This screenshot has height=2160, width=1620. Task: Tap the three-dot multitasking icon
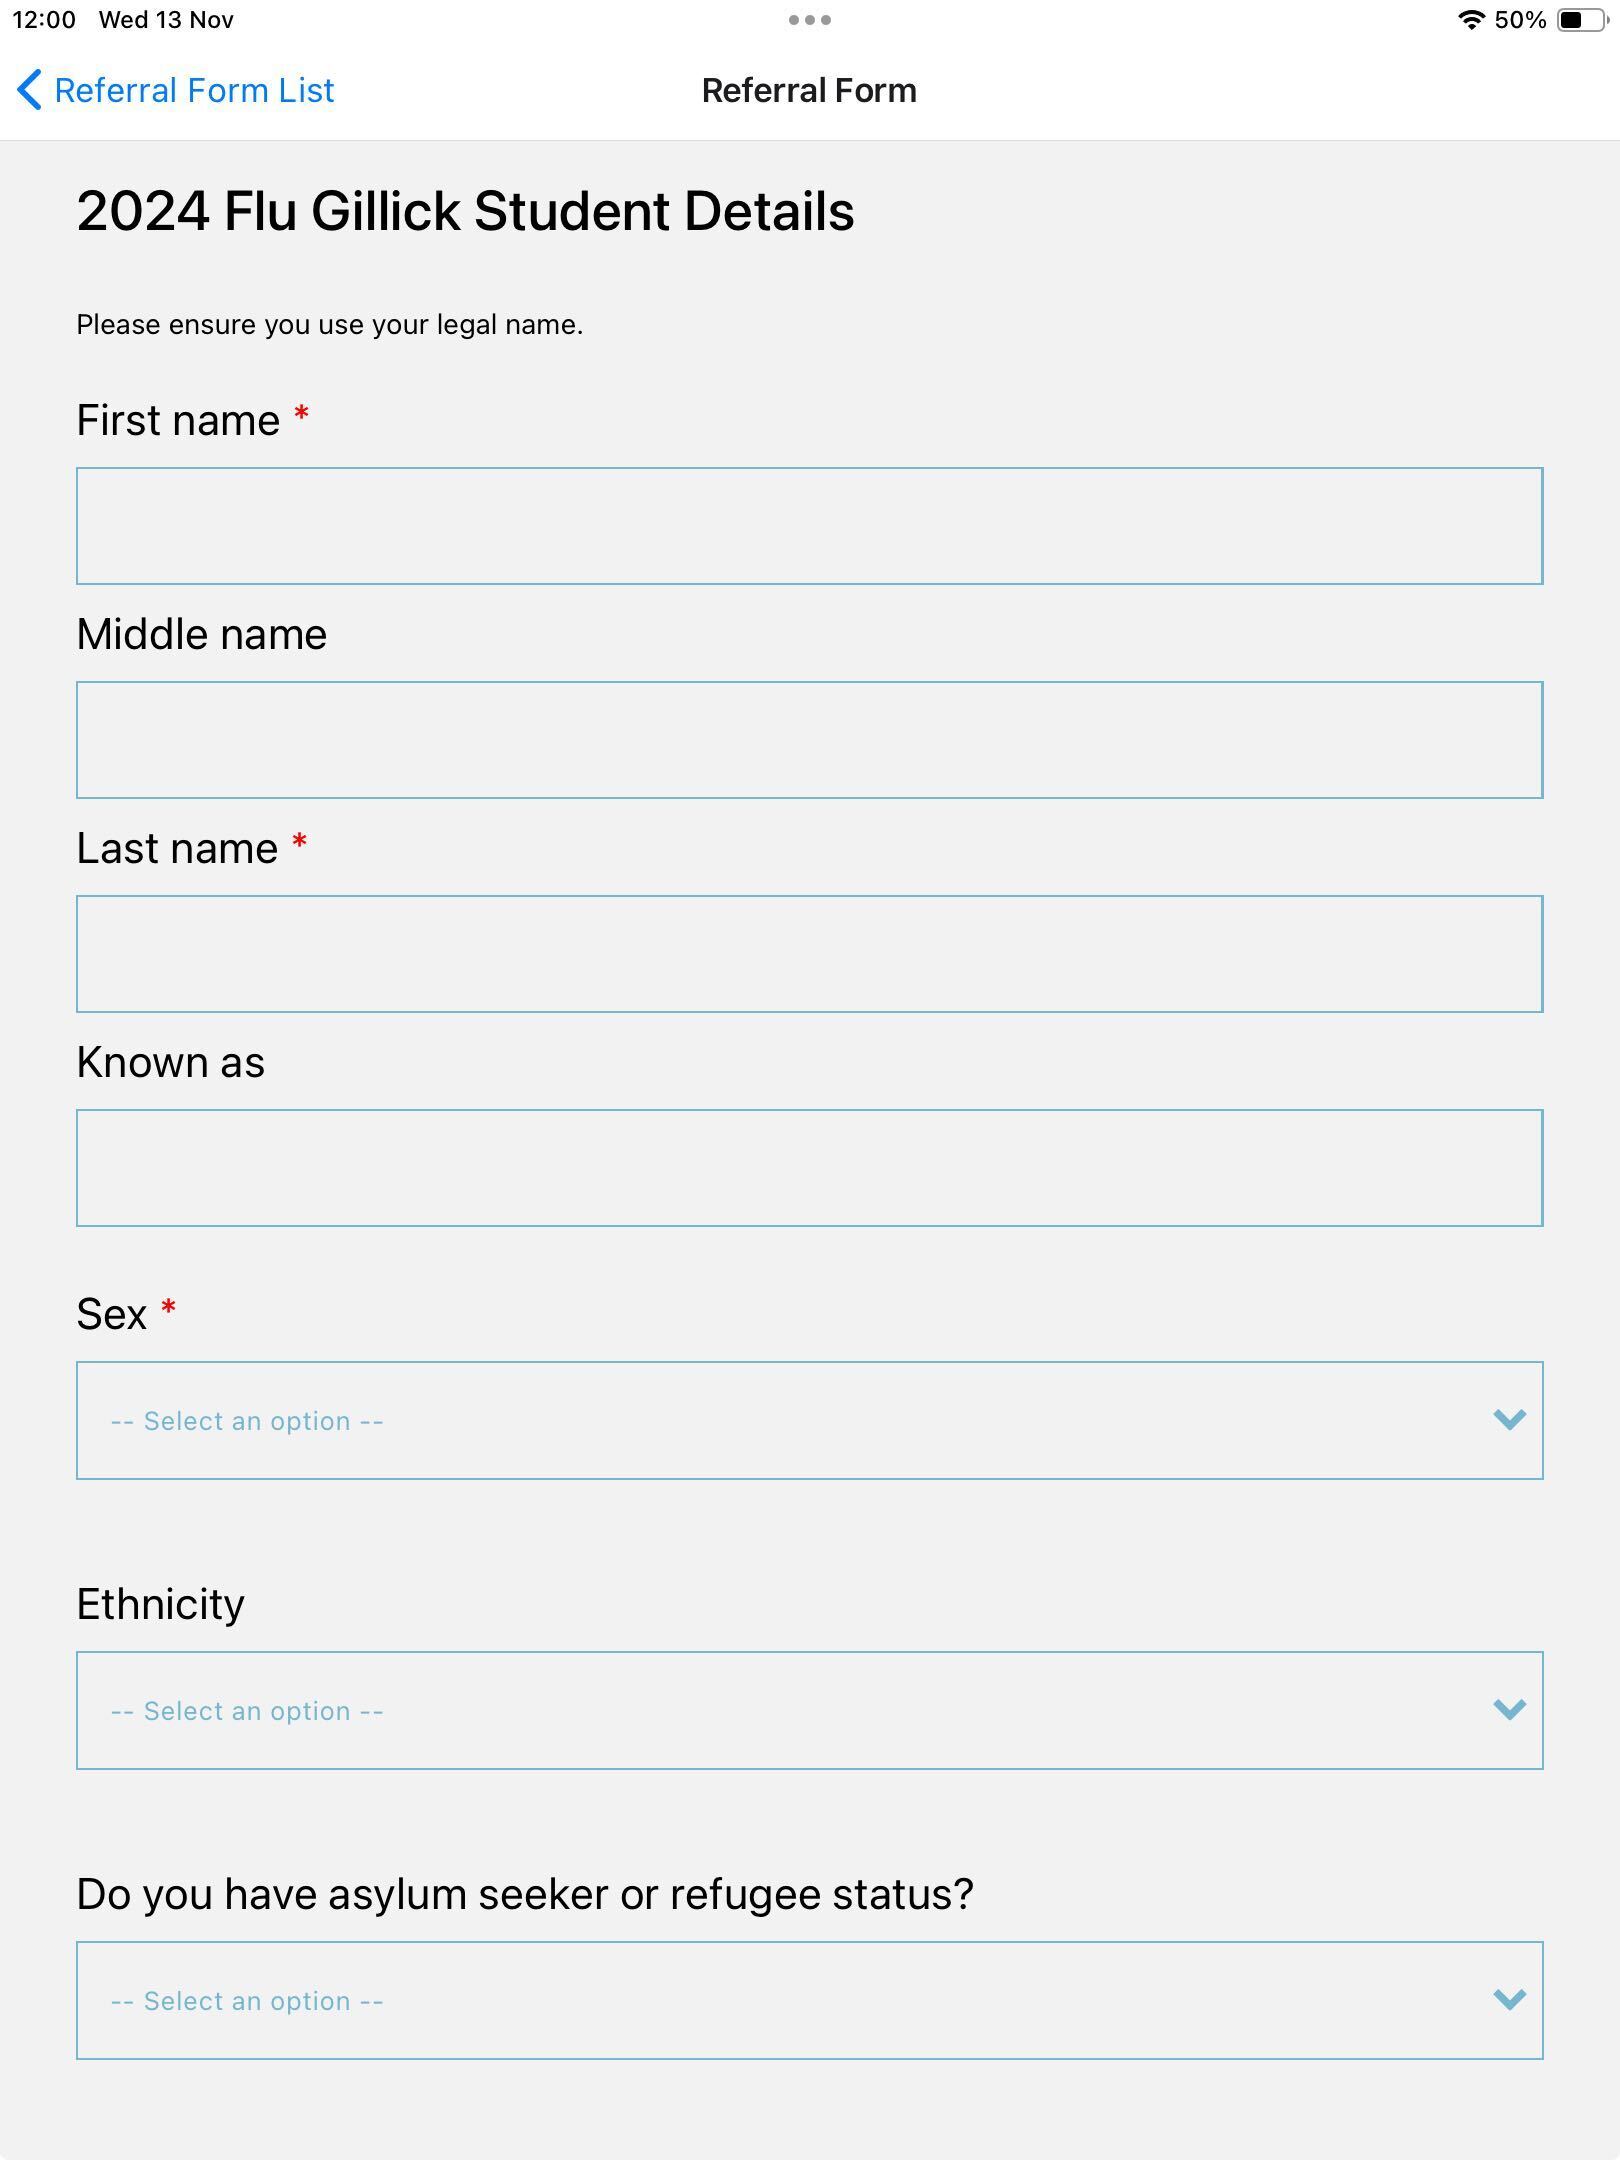pos(809,20)
